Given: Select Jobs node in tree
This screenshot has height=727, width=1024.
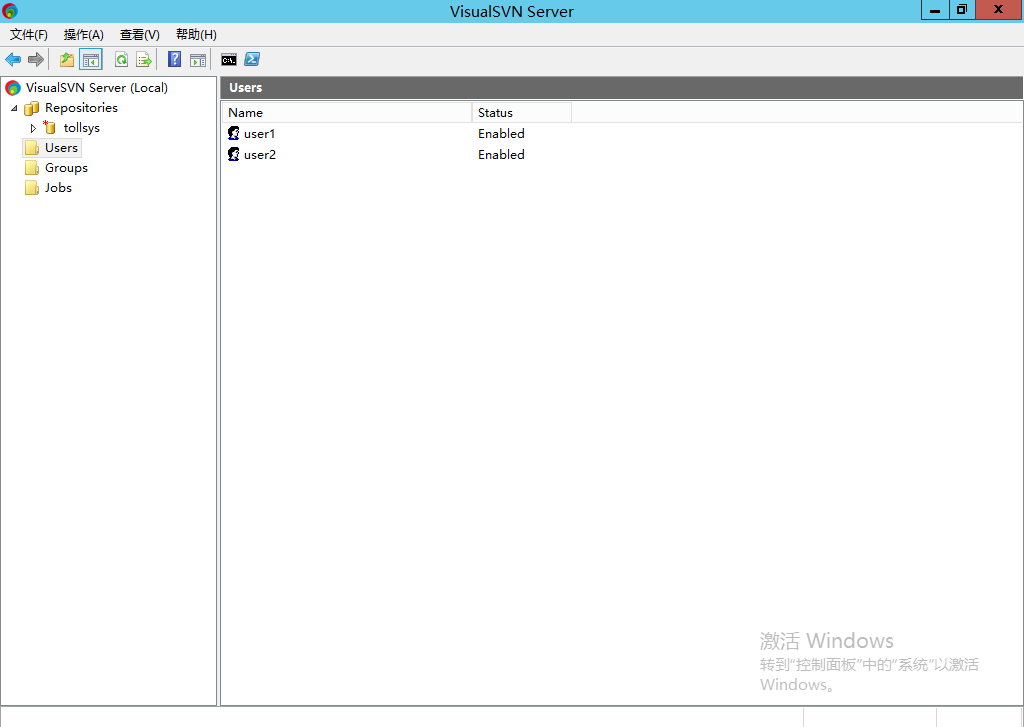Looking at the screenshot, I should 58,187.
